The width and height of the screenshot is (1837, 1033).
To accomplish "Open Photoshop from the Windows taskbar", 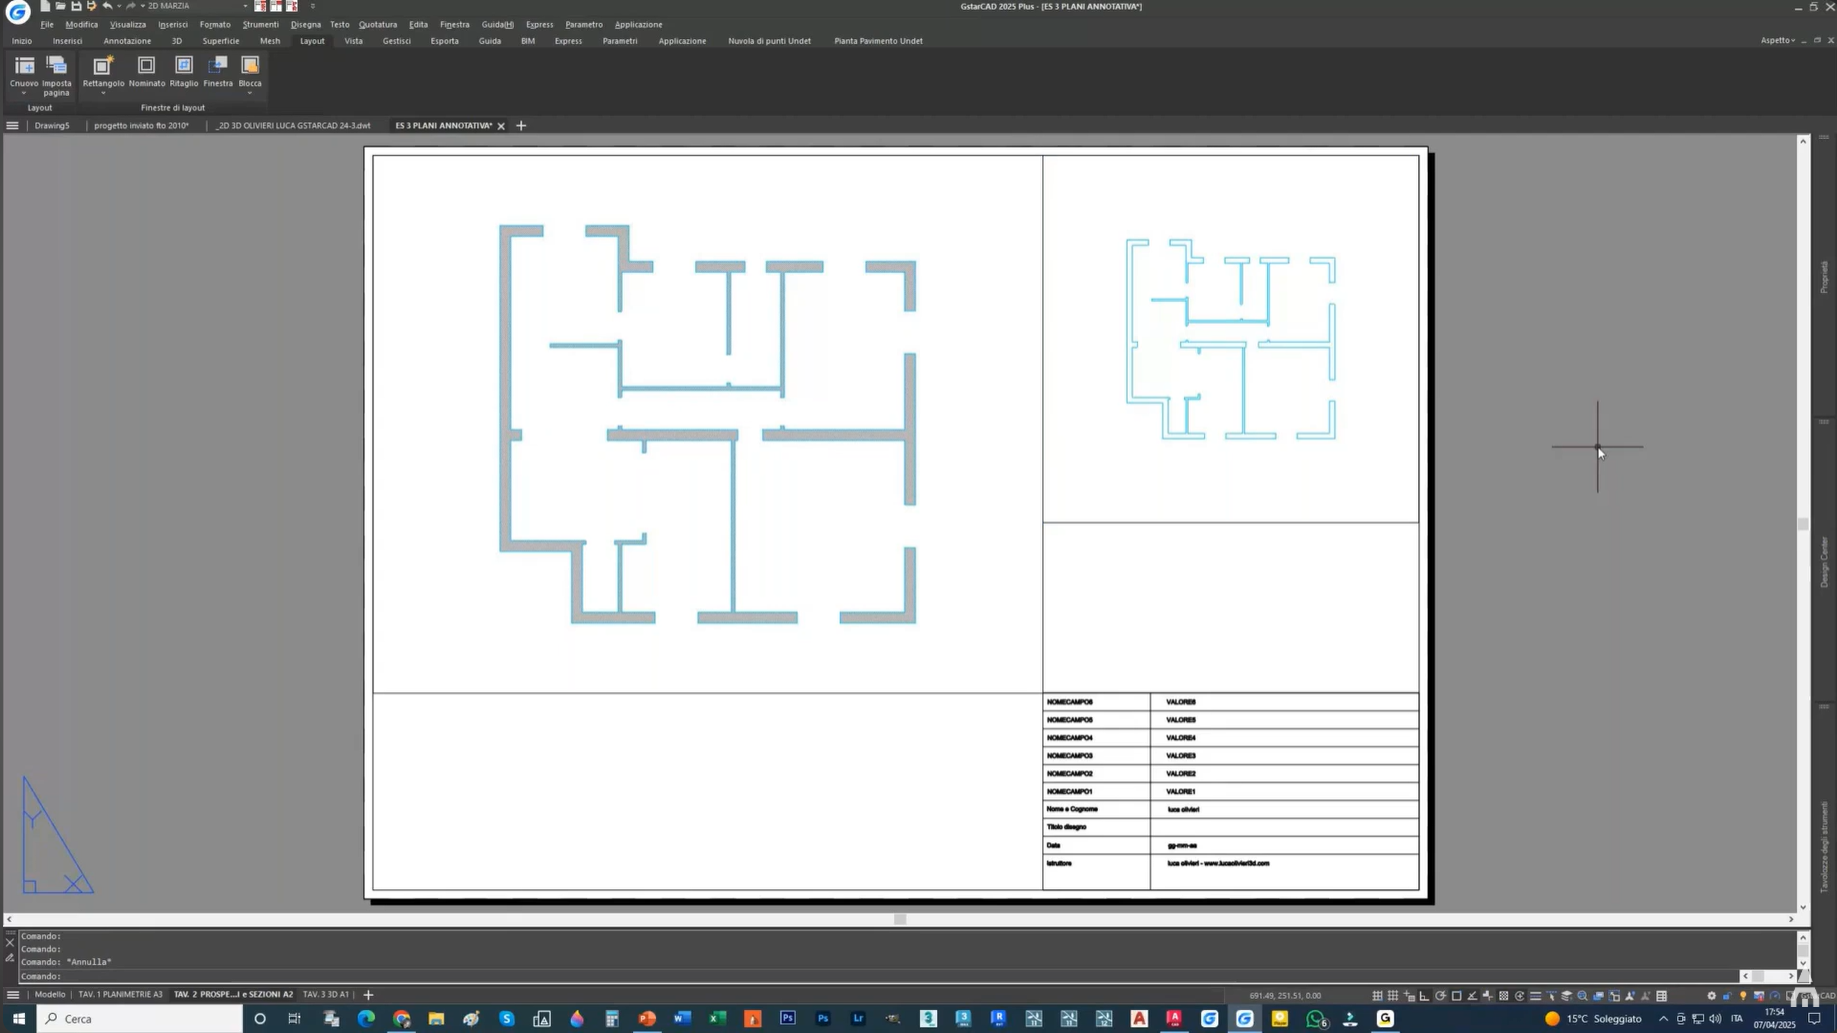I will 788,1019.
